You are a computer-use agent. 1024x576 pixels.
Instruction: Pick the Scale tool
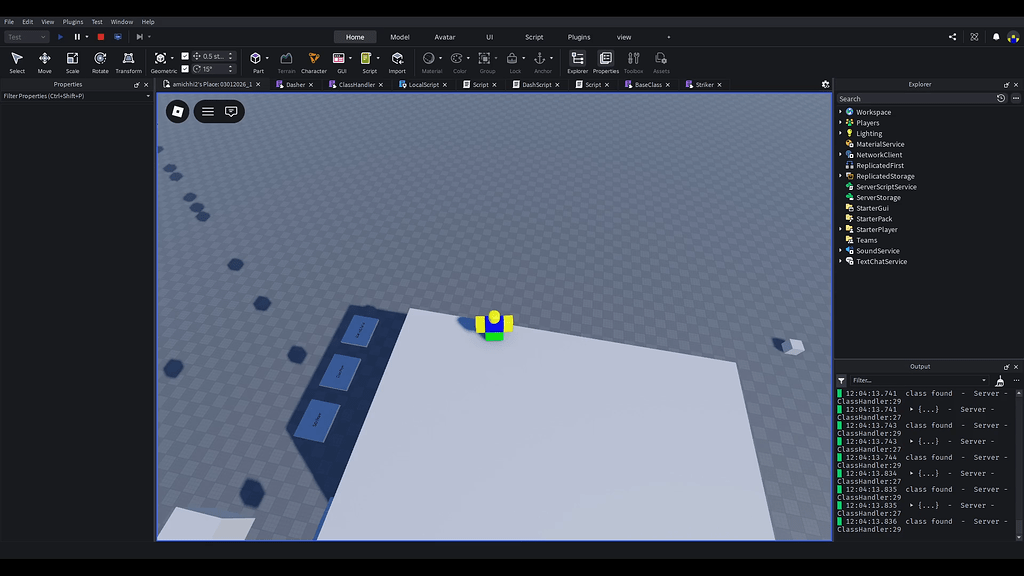72,62
